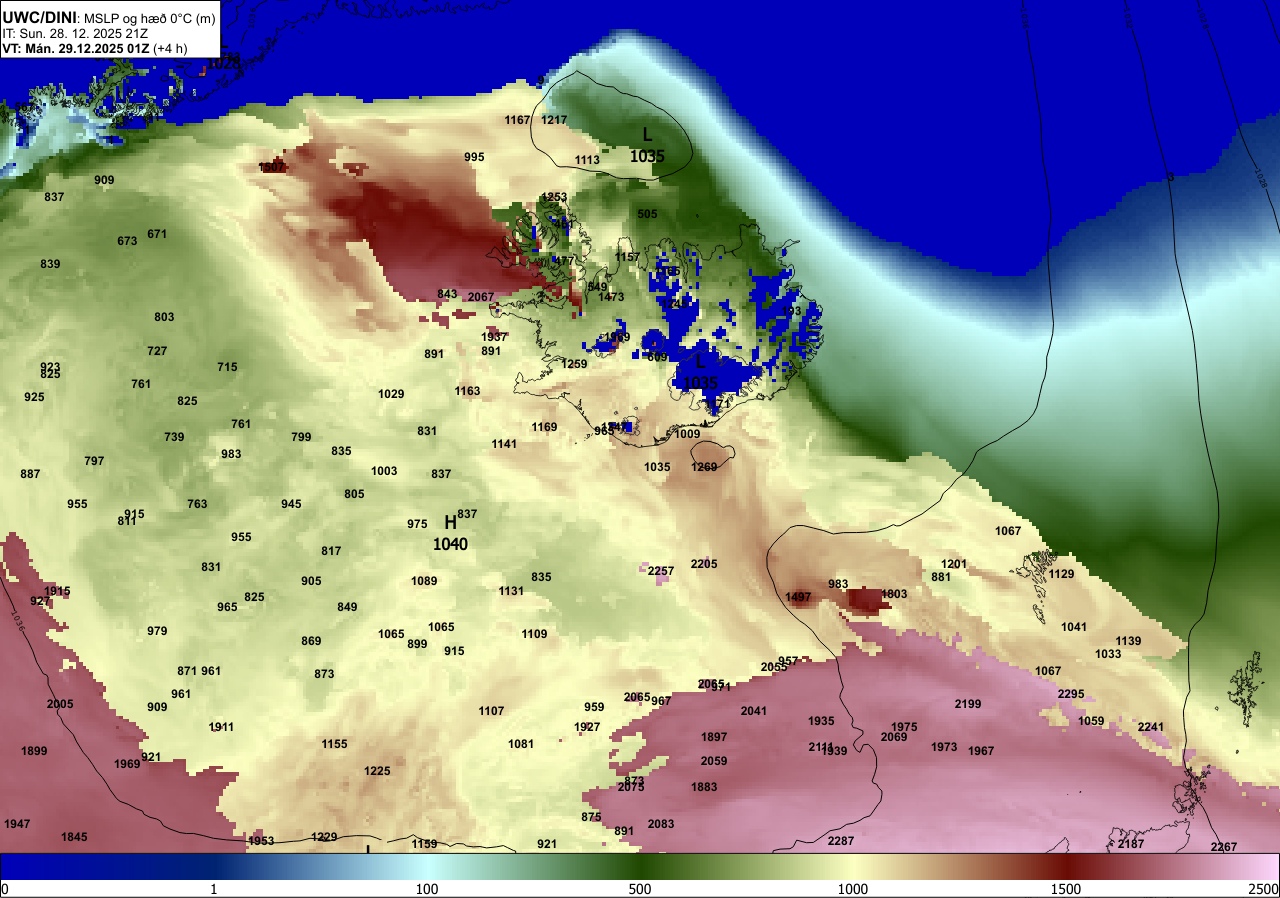This screenshot has width=1280, height=898.
Task: Click the map value 1169
Action: click(544, 427)
